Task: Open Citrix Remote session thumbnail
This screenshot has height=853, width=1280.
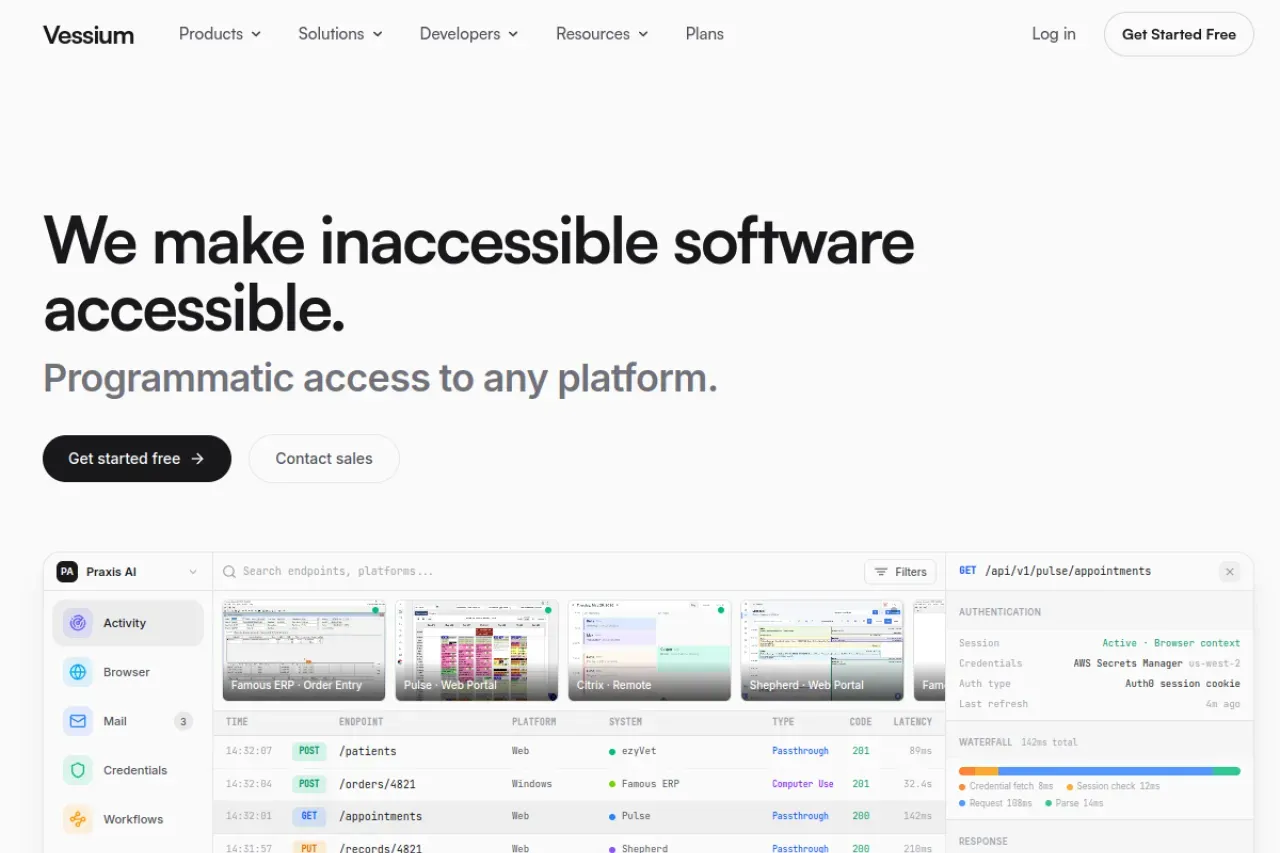Action: tap(650, 650)
